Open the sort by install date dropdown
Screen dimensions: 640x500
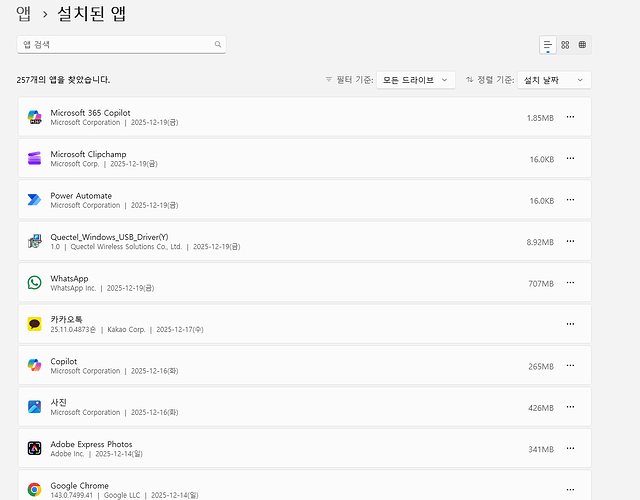coord(555,80)
